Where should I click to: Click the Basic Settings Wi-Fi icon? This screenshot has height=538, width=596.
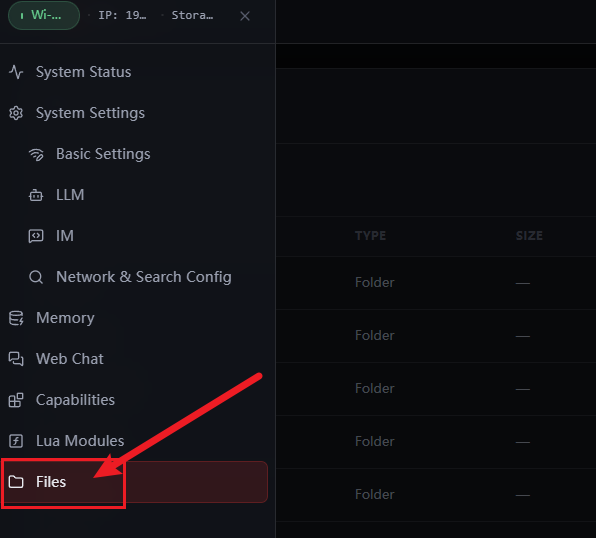(x=36, y=154)
